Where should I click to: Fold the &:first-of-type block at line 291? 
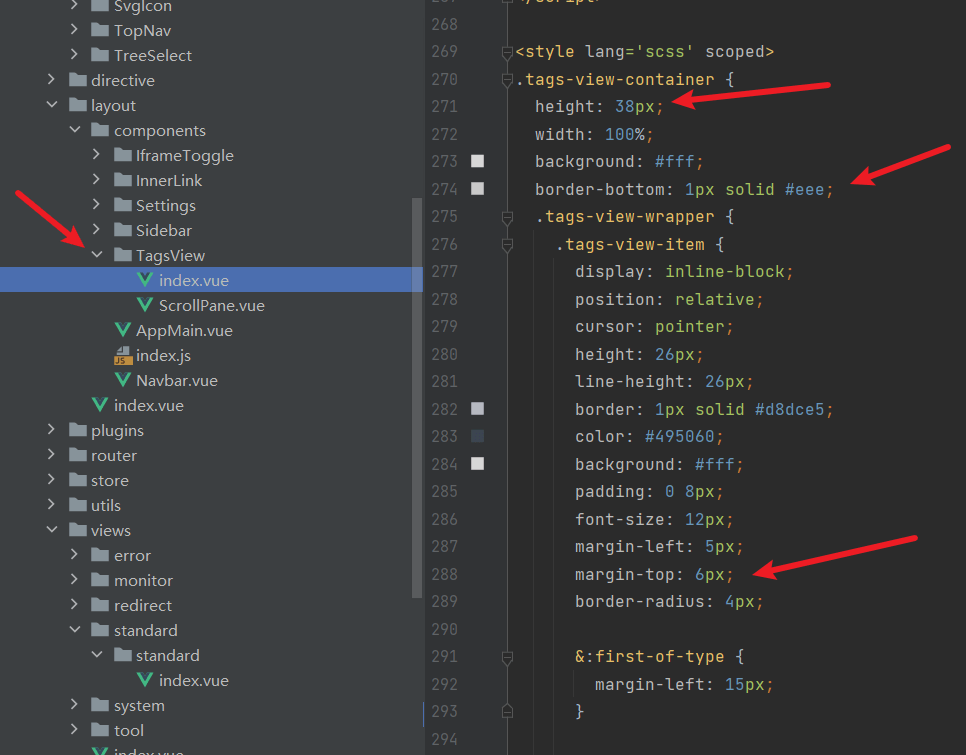[x=507, y=657]
